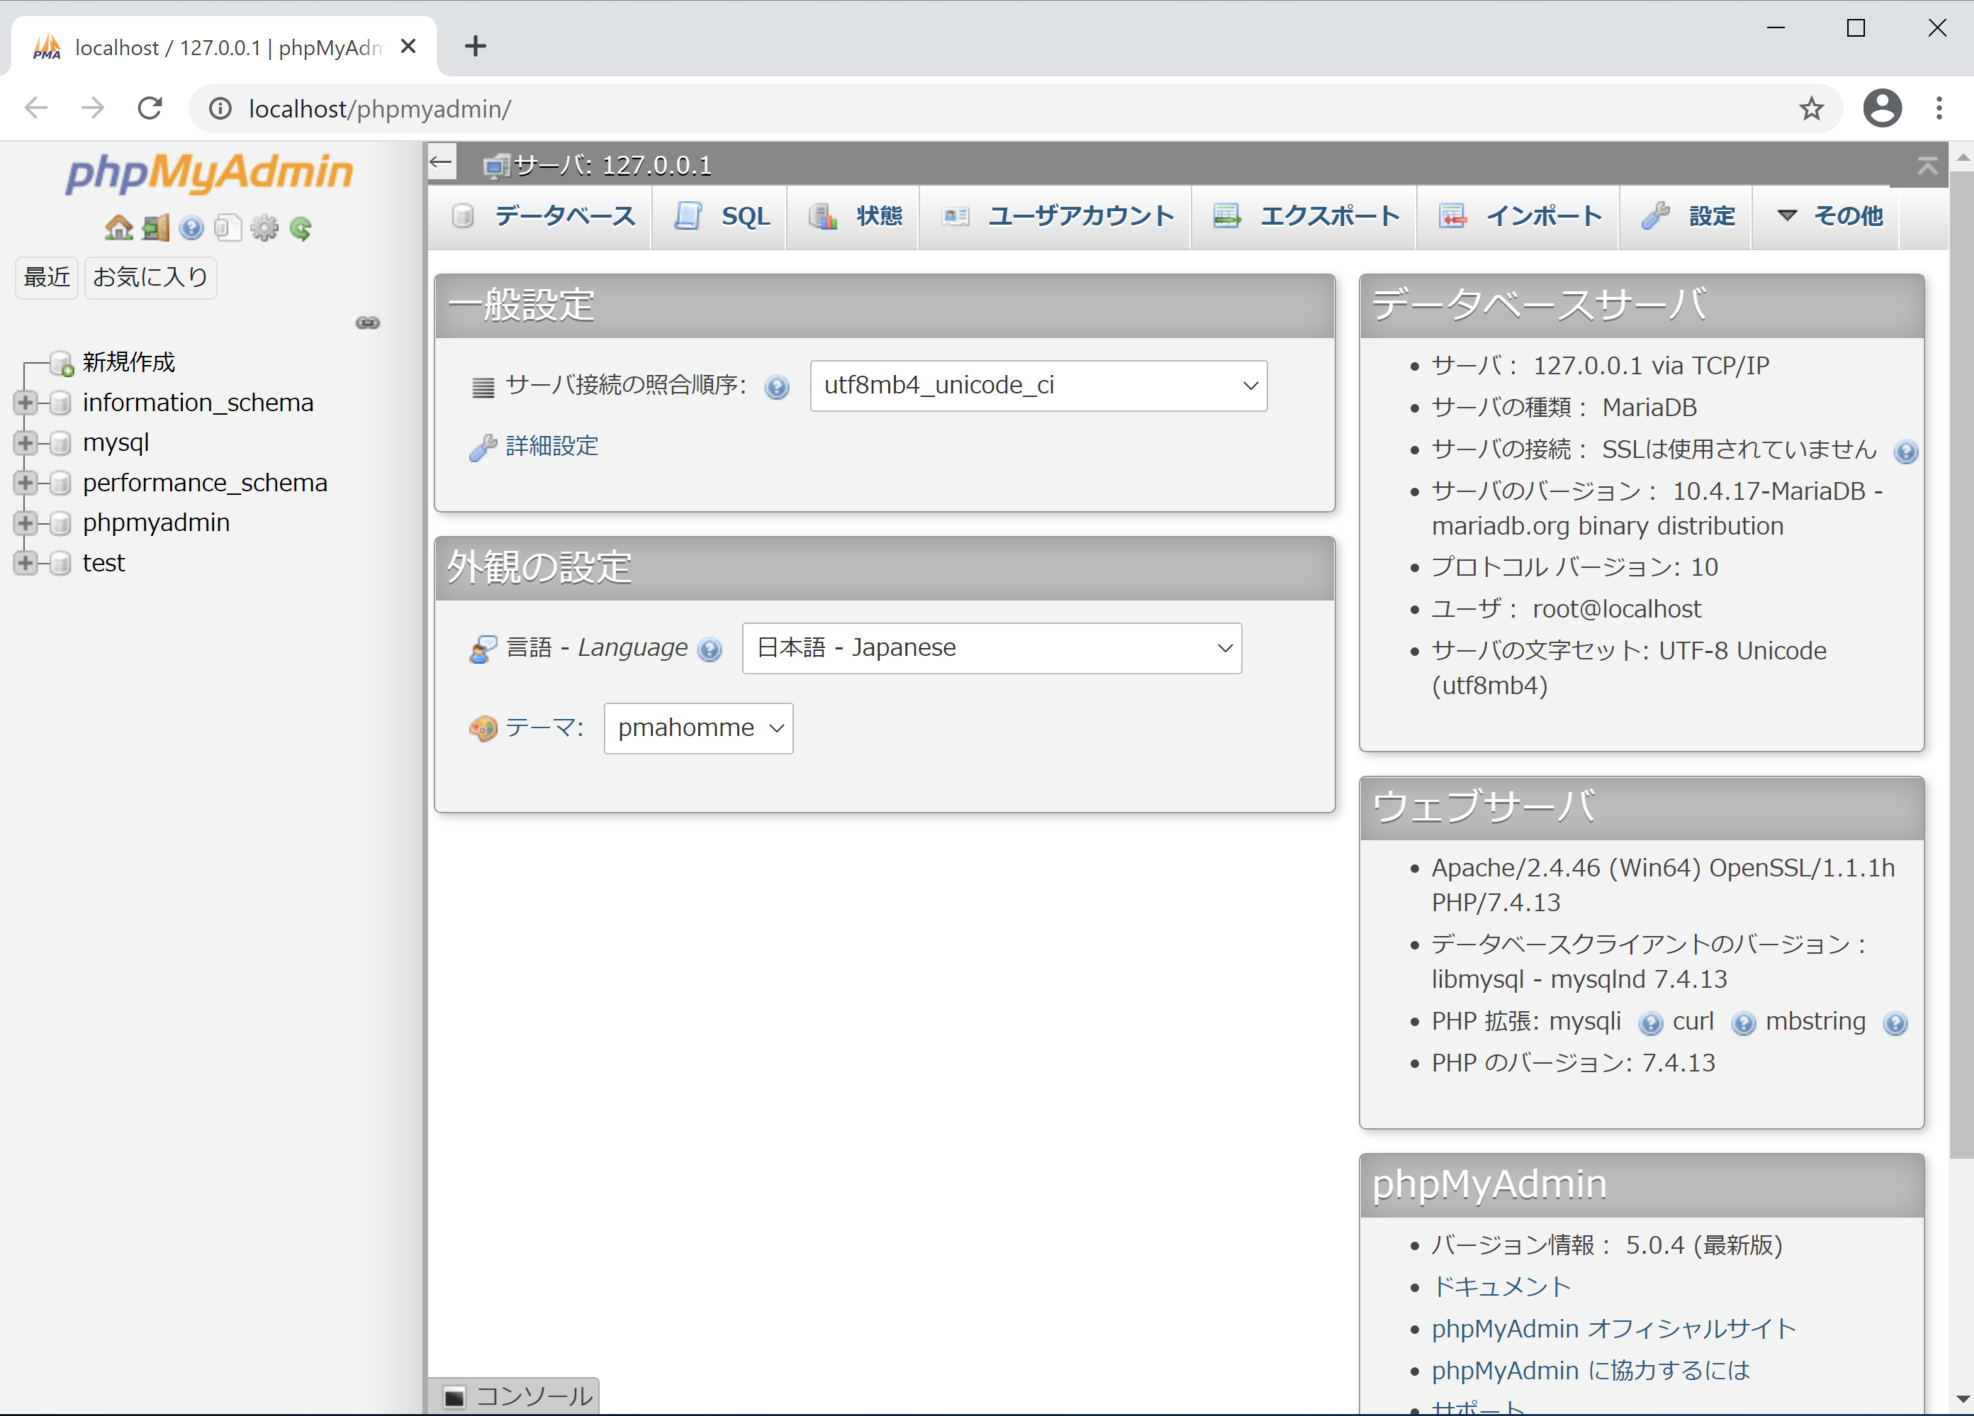
Task: Click the link-with-main-panel chain icon
Action: click(x=368, y=323)
